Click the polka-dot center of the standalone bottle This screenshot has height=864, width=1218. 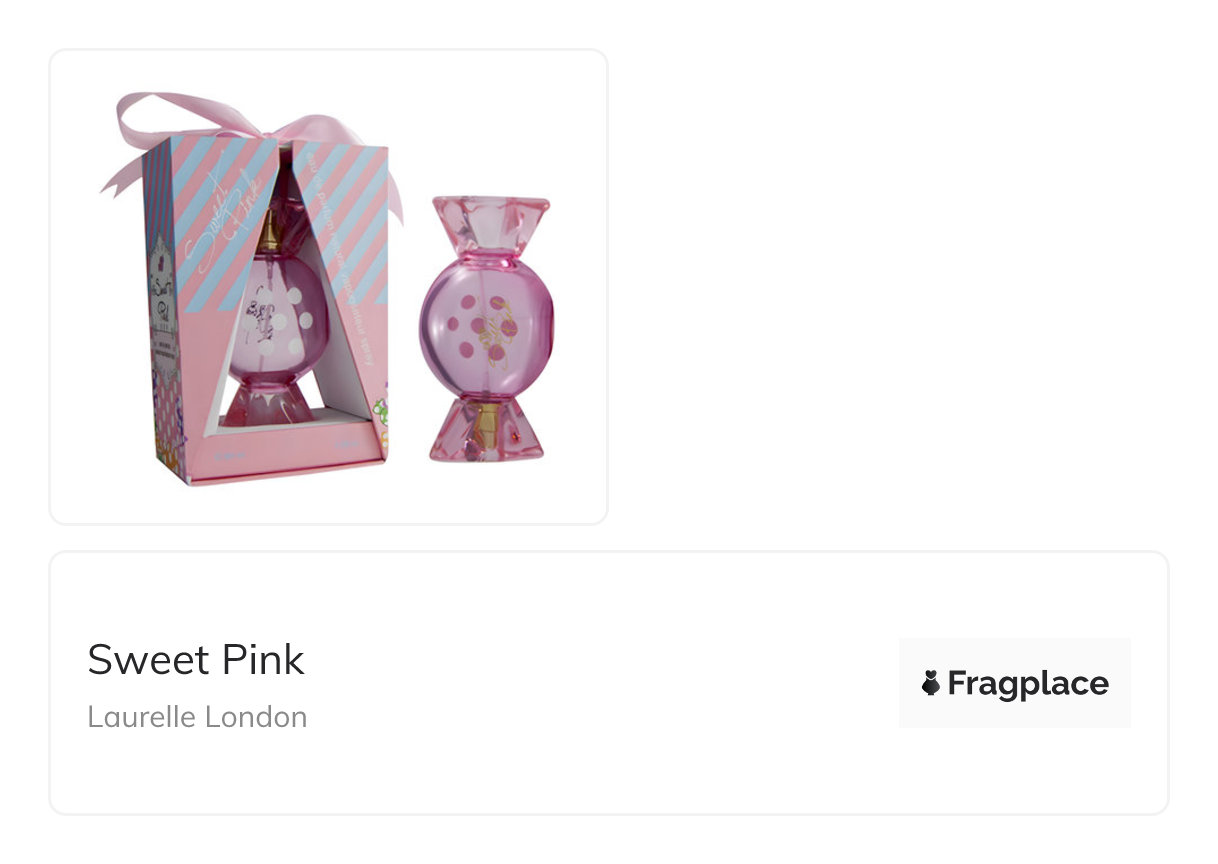pos(486,328)
